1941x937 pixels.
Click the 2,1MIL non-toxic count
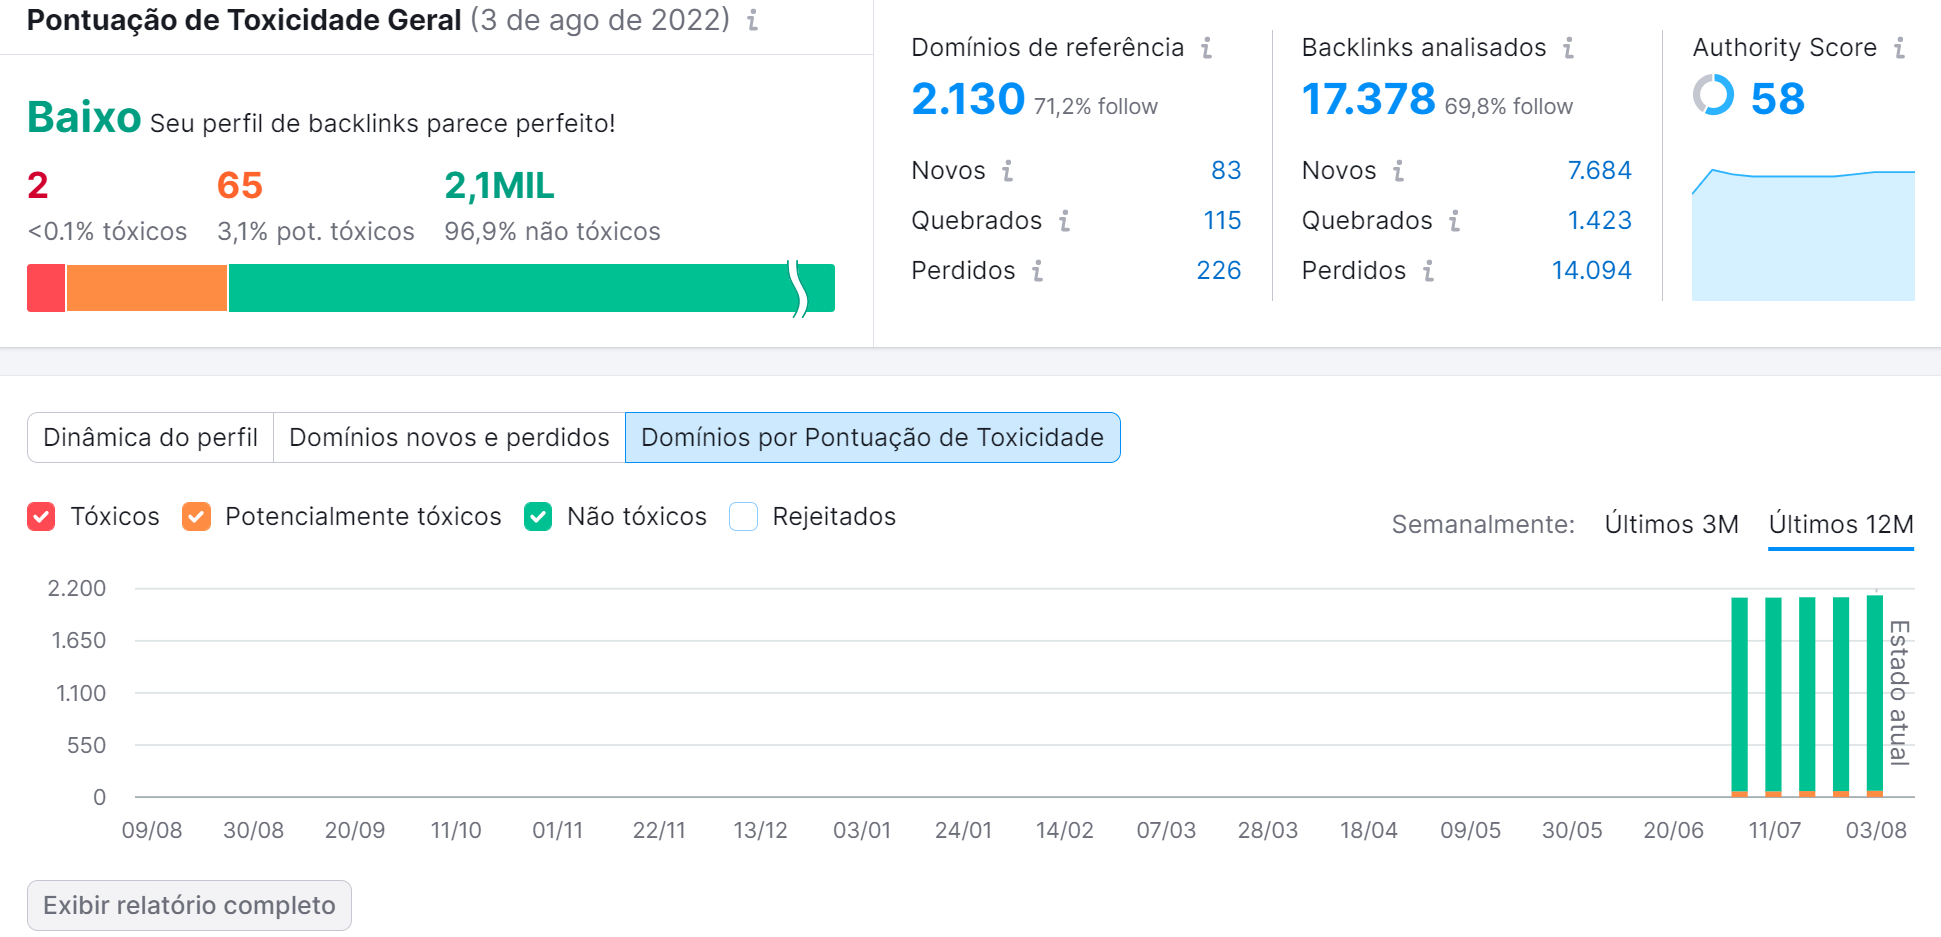pos(499,185)
